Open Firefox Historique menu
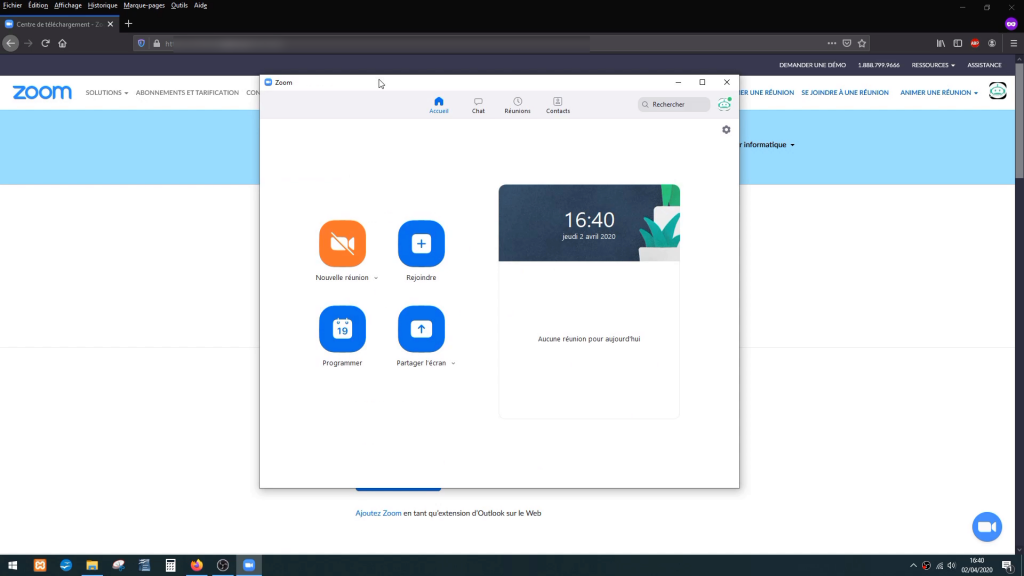 pyautogui.click(x=103, y=5)
